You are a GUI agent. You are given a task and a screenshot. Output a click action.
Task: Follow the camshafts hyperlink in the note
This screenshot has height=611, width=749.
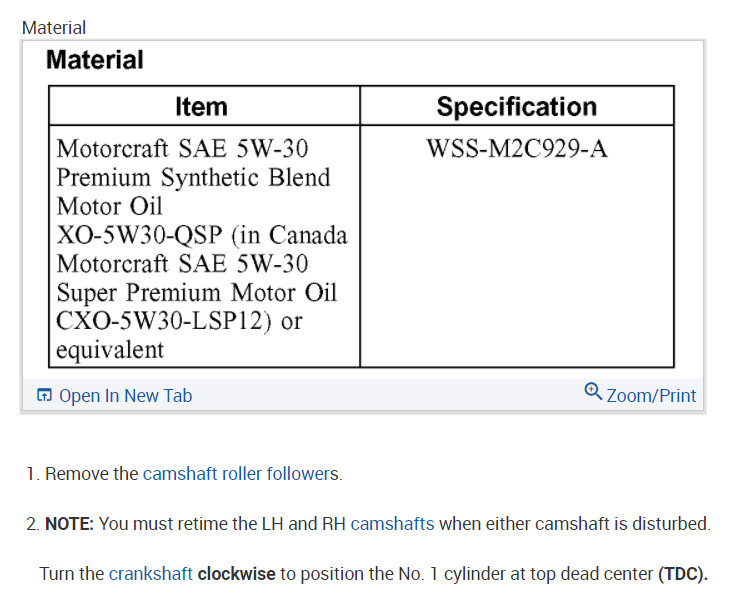(392, 523)
